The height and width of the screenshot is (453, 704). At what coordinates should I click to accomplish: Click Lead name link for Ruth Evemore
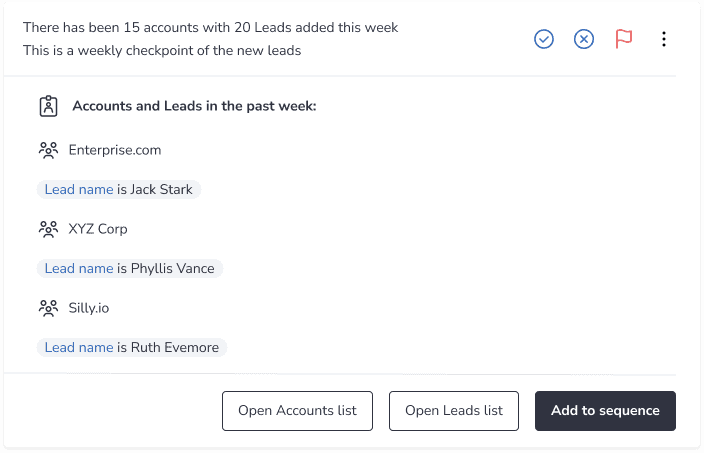click(79, 347)
